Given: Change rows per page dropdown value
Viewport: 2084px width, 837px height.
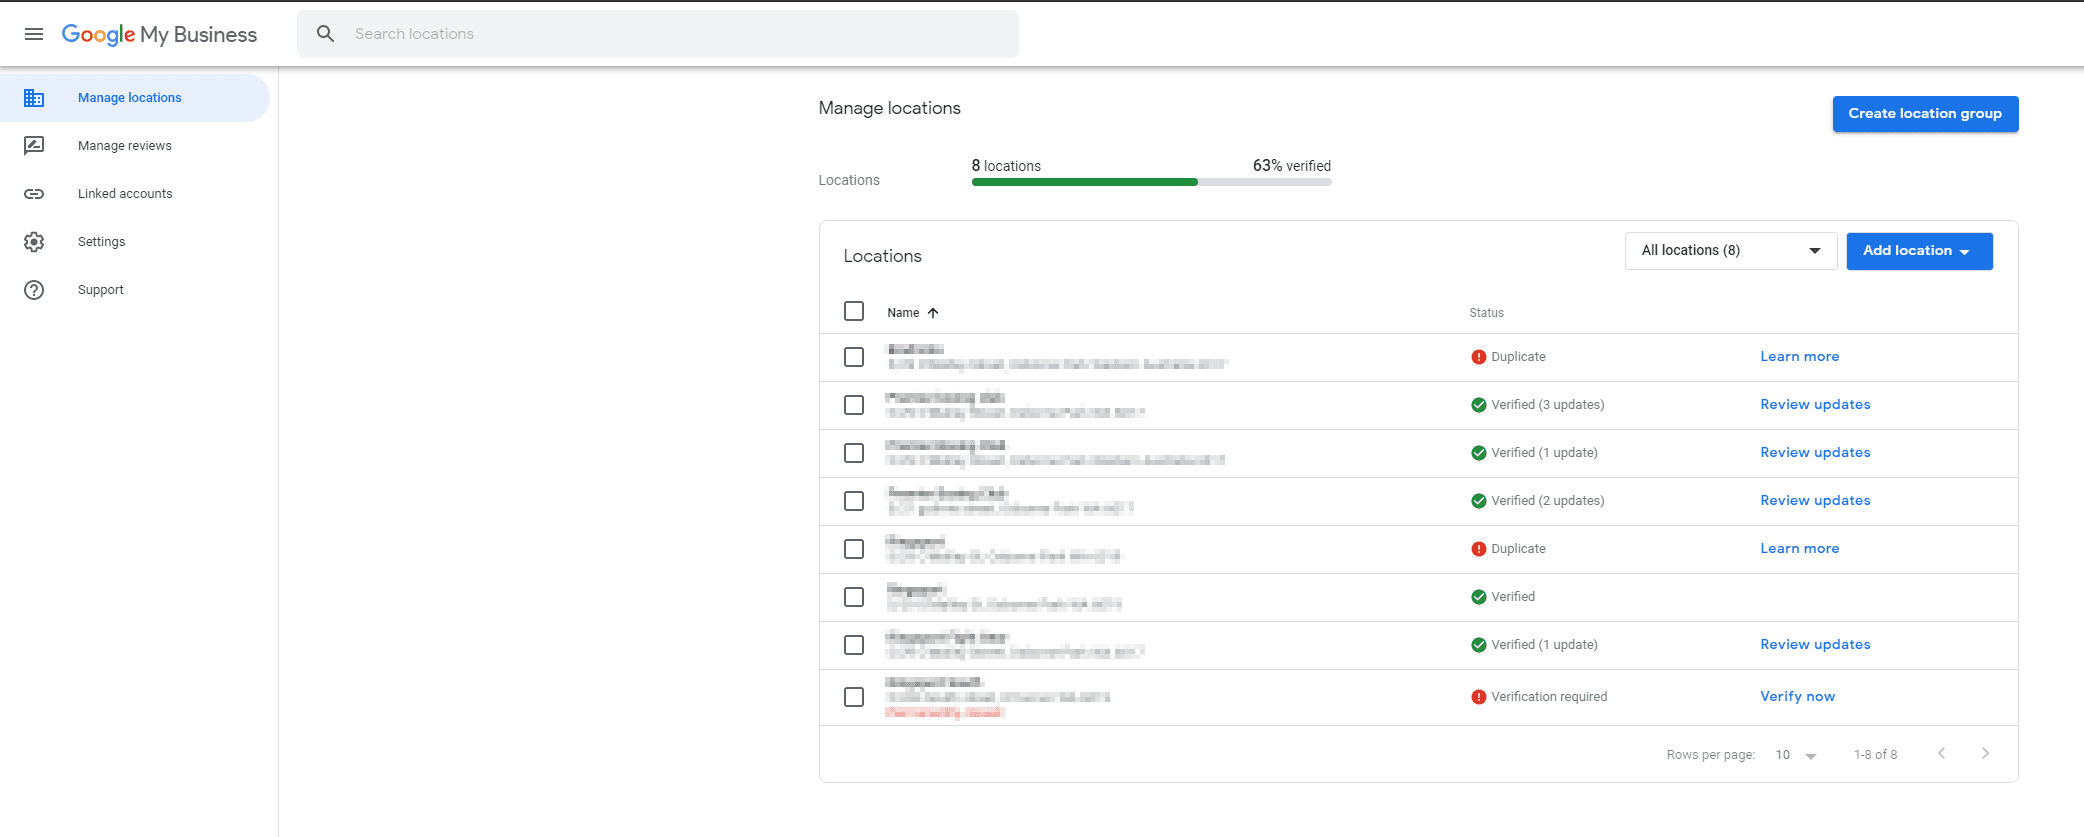Looking at the screenshot, I should pyautogui.click(x=1796, y=755).
